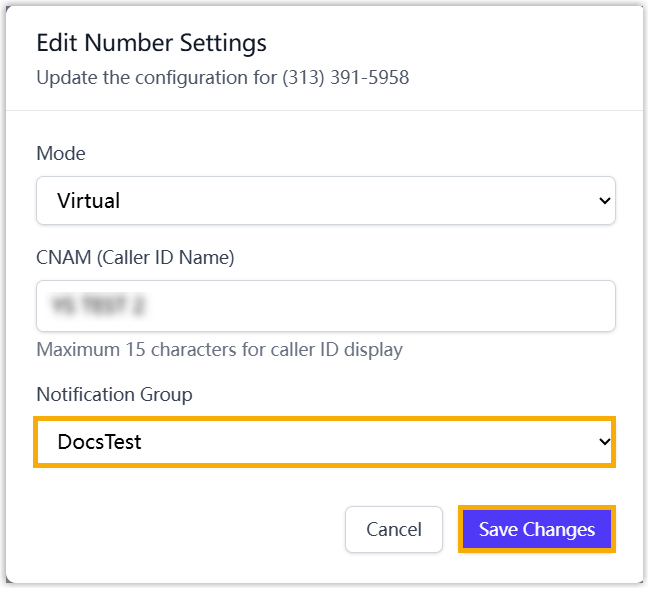Click the 'CNAM (Caller ID Name)' label
649x589 pixels.
[135, 258]
